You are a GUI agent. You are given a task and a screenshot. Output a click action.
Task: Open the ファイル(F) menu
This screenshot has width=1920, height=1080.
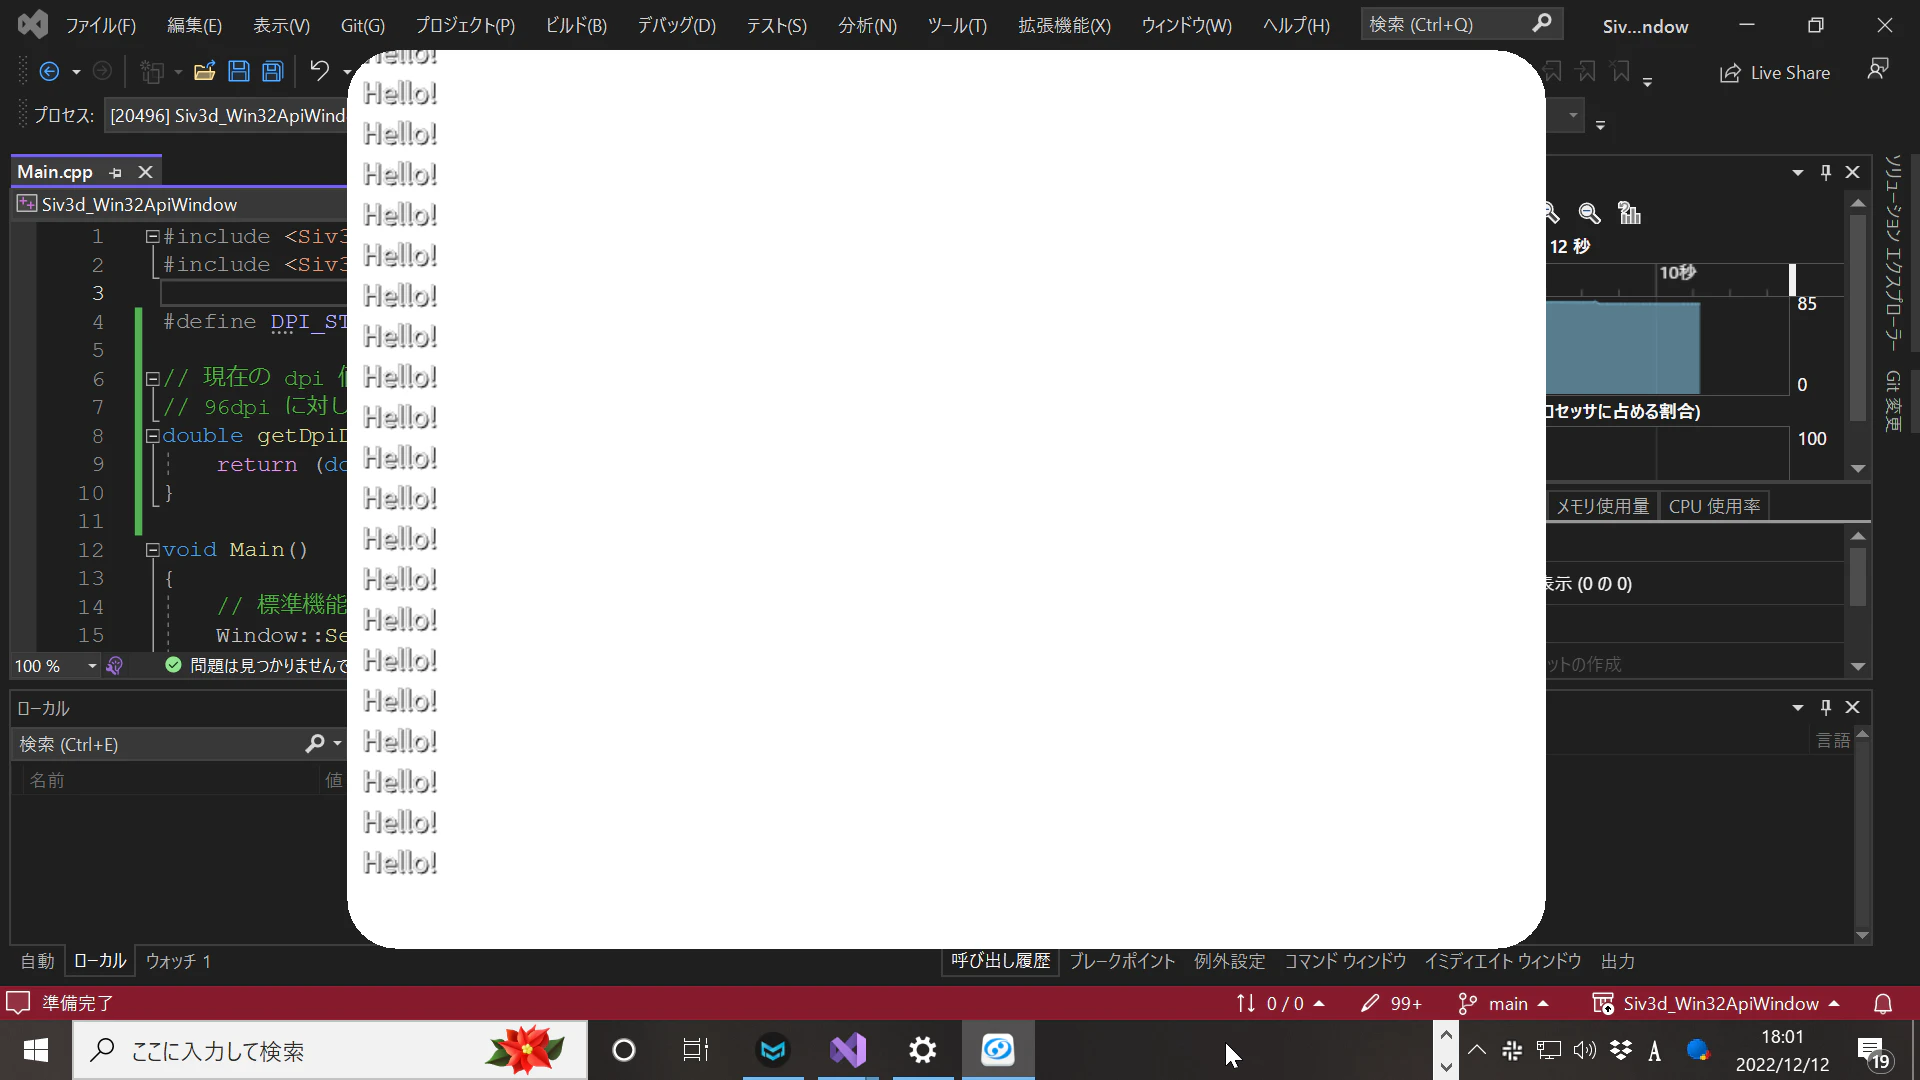(x=100, y=25)
